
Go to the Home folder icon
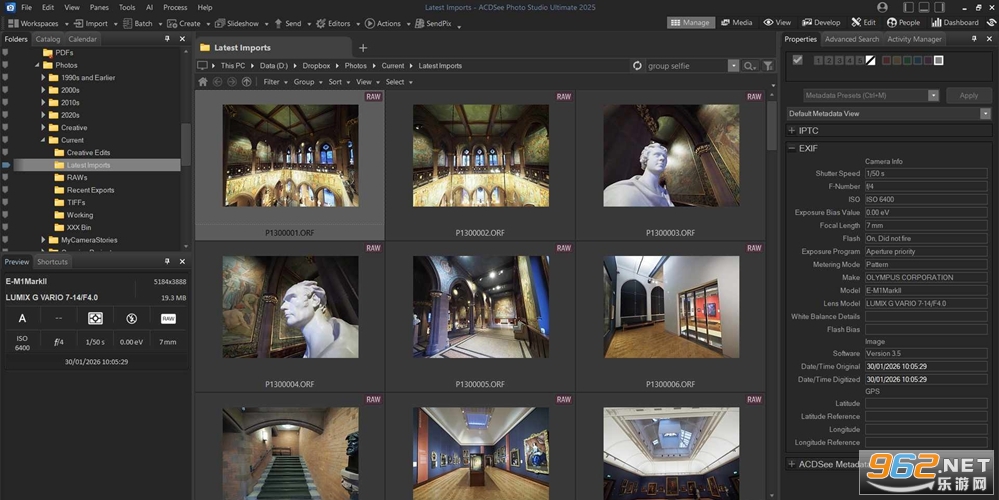[203, 82]
